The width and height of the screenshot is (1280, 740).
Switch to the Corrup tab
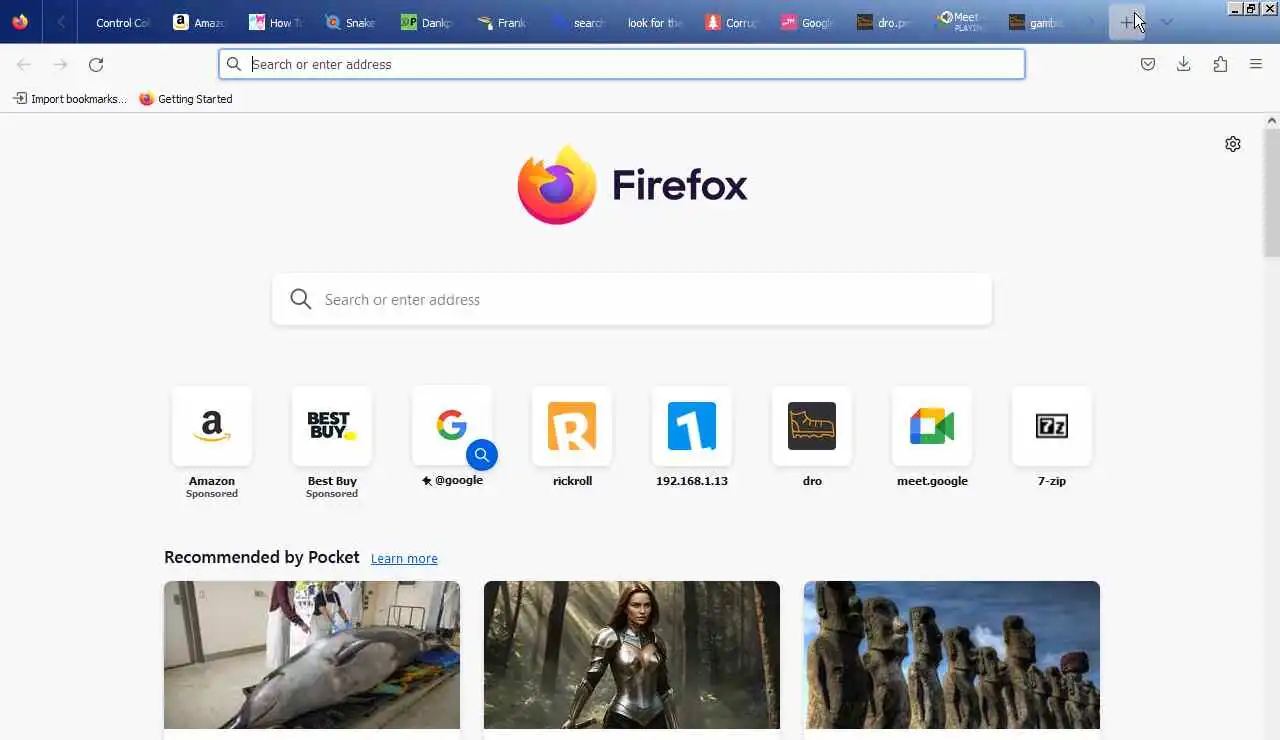[x=732, y=22]
